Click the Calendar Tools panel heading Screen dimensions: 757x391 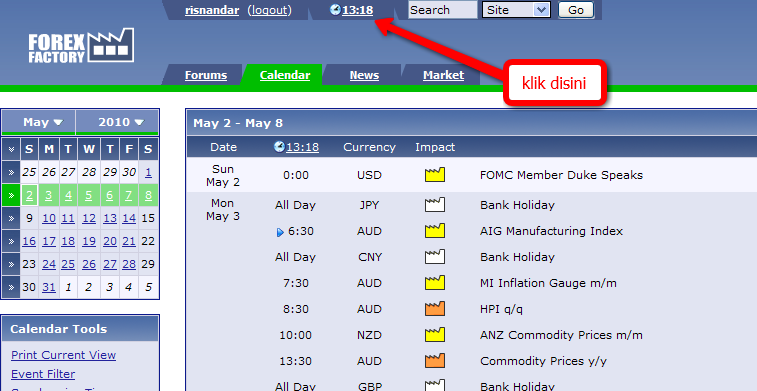(x=58, y=329)
